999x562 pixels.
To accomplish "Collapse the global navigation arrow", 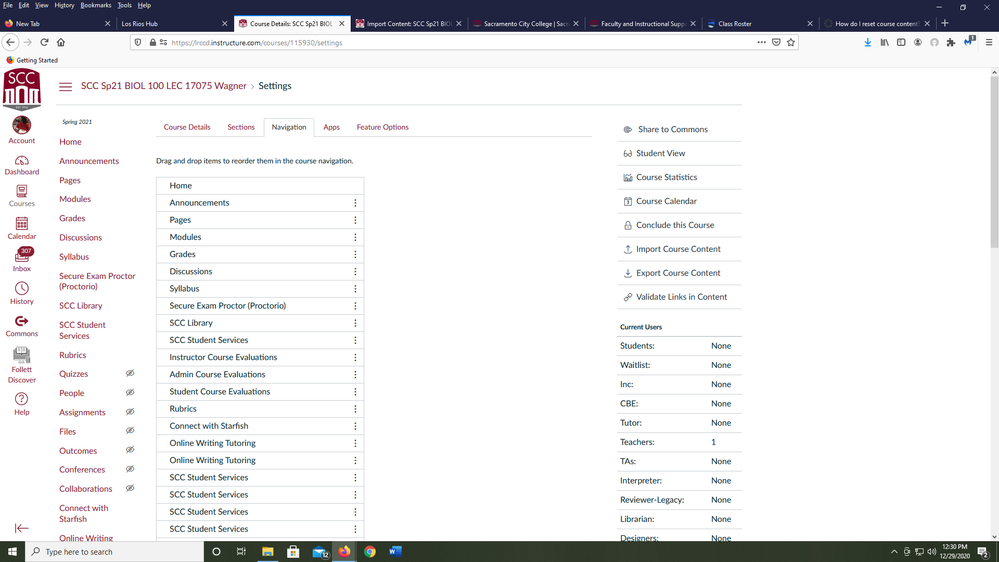I will point(22,528).
